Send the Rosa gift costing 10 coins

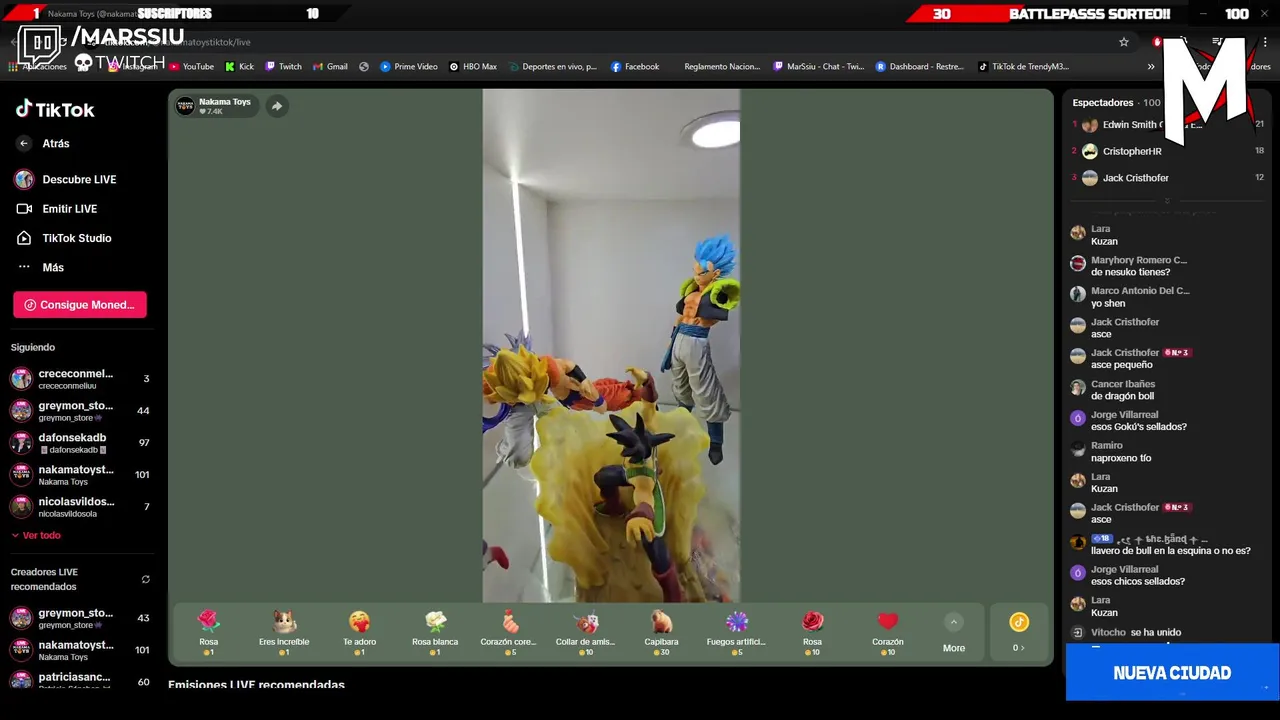812,633
